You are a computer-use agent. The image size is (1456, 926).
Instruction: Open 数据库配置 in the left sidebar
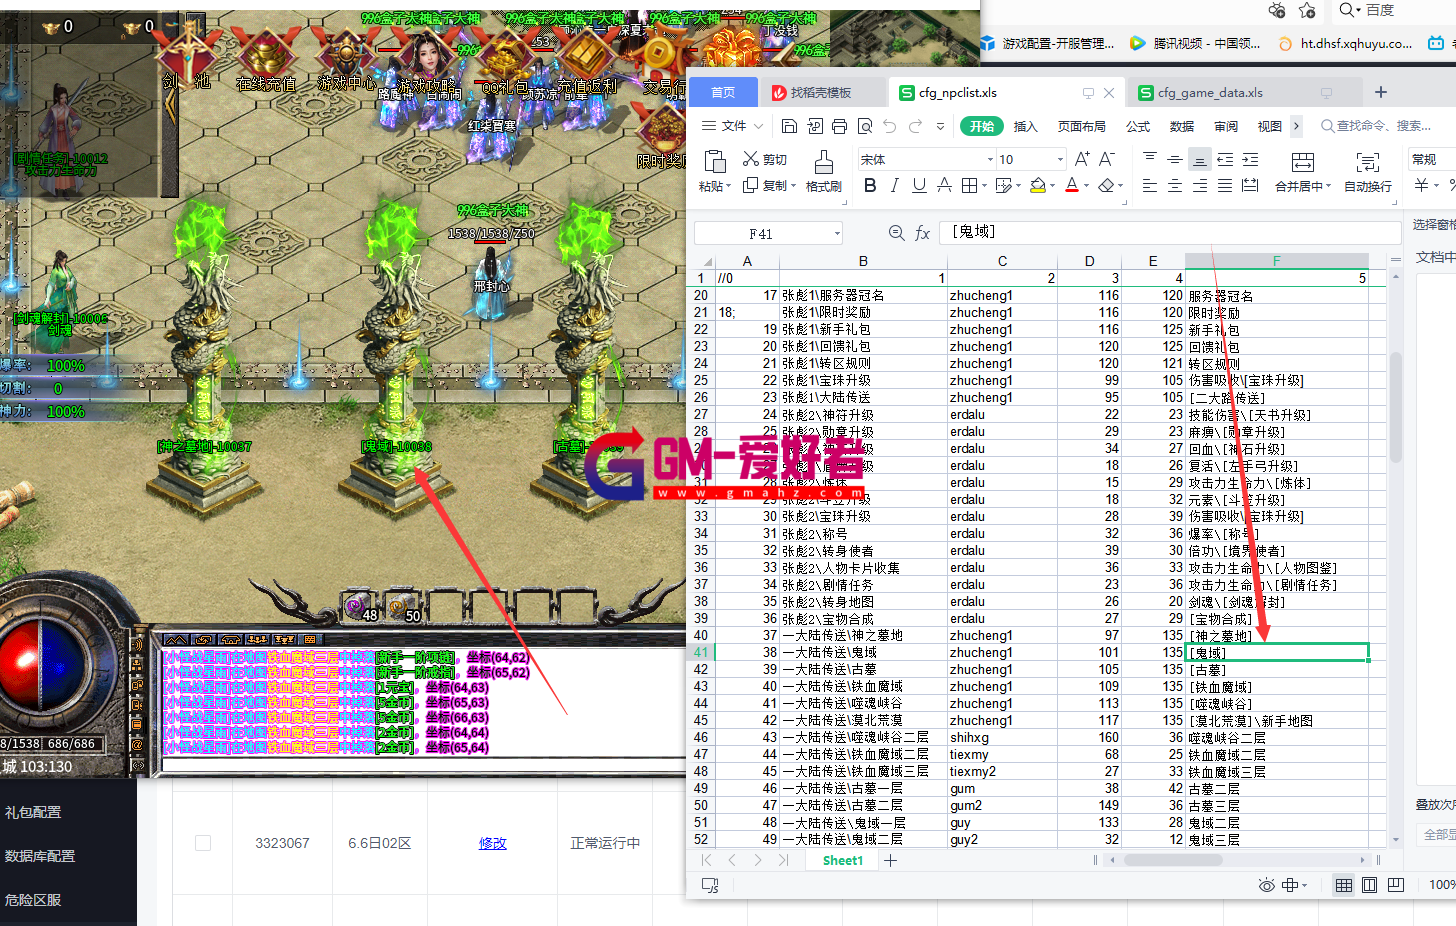click(x=40, y=856)
